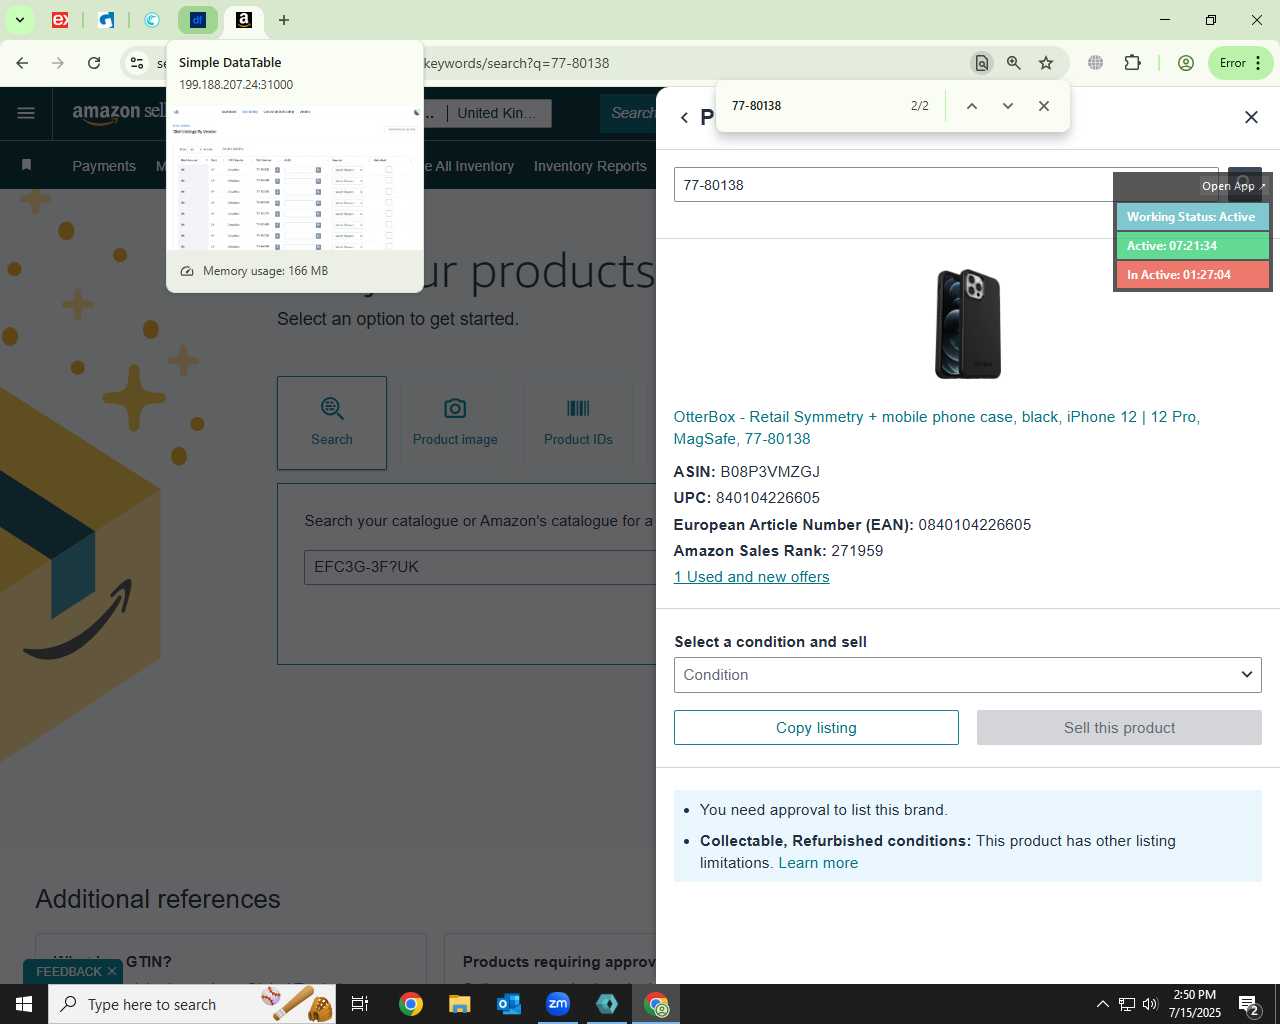Viewport: 1280px width, 1024px height.
Task: Open a new browser tab
Action: click(x=284, y=20)
